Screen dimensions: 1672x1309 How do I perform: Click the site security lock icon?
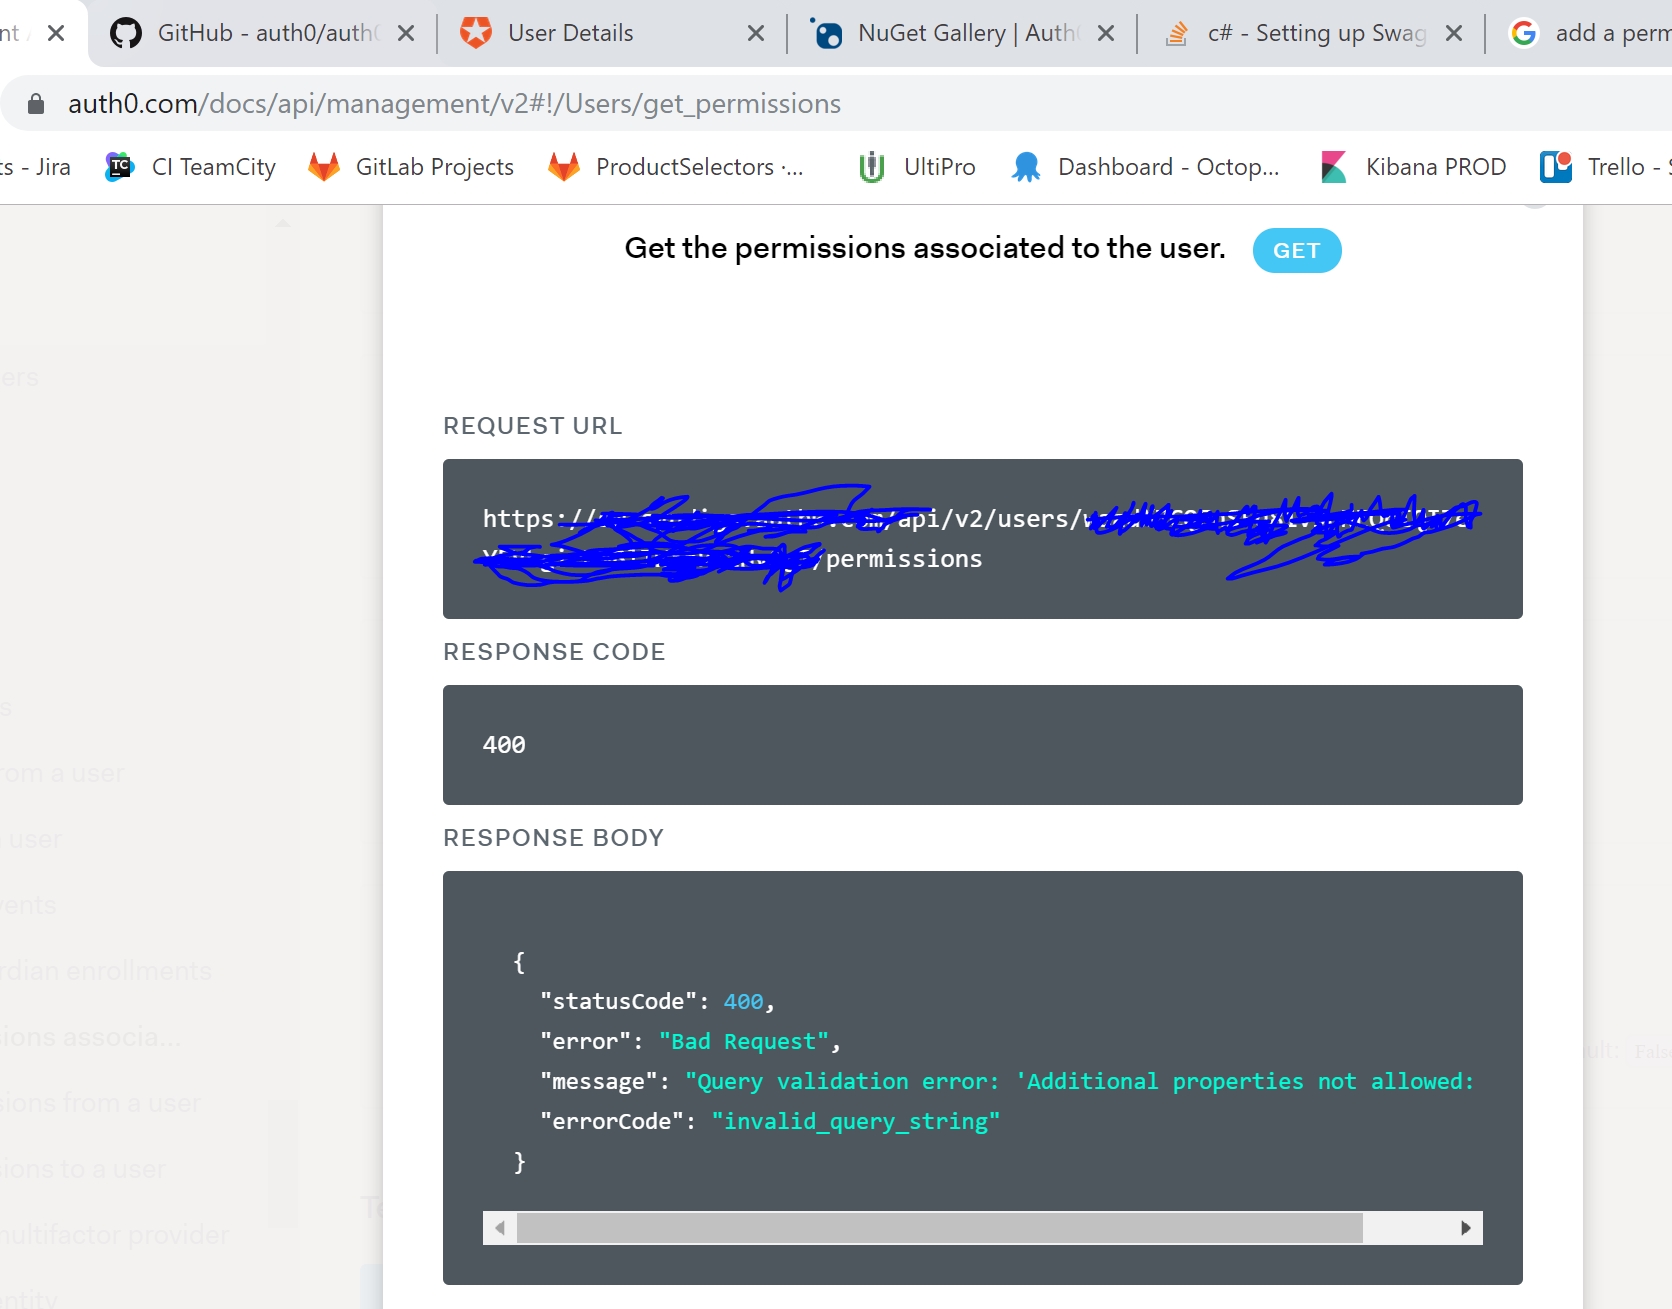point(34,103)
